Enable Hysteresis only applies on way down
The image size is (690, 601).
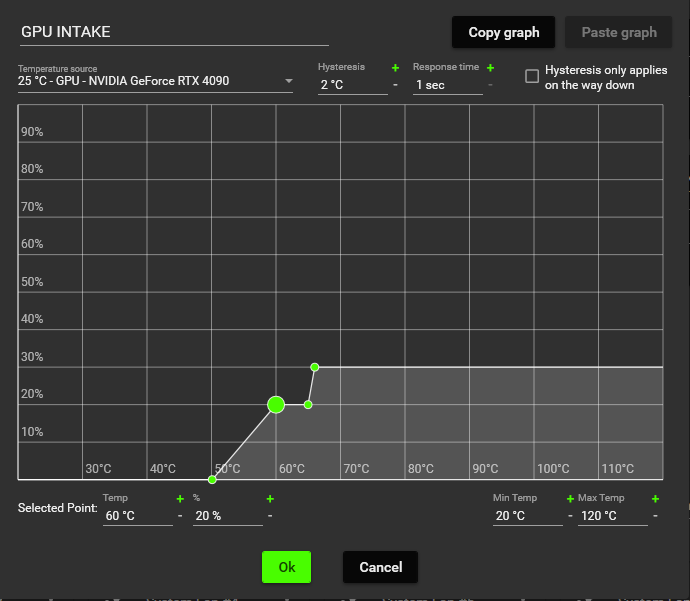(532, 76)
